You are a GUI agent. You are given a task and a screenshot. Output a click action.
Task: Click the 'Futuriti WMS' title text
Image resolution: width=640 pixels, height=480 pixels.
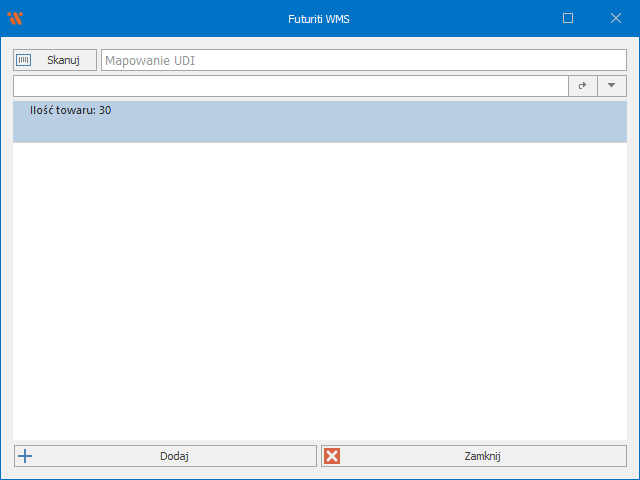pos(320,18)
